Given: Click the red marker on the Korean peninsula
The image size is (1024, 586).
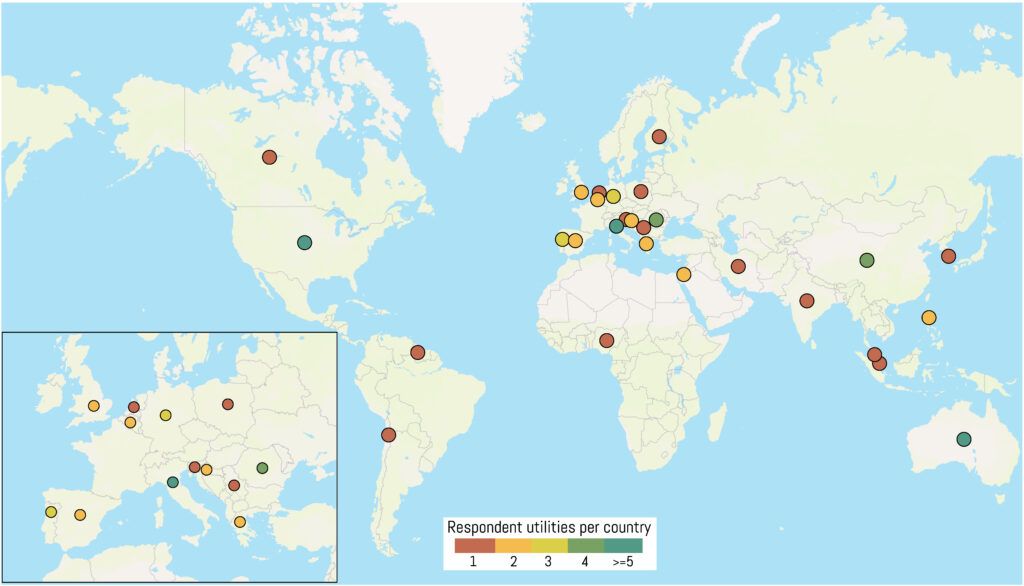Looking at the screenshot, I should tap(948, 256).
